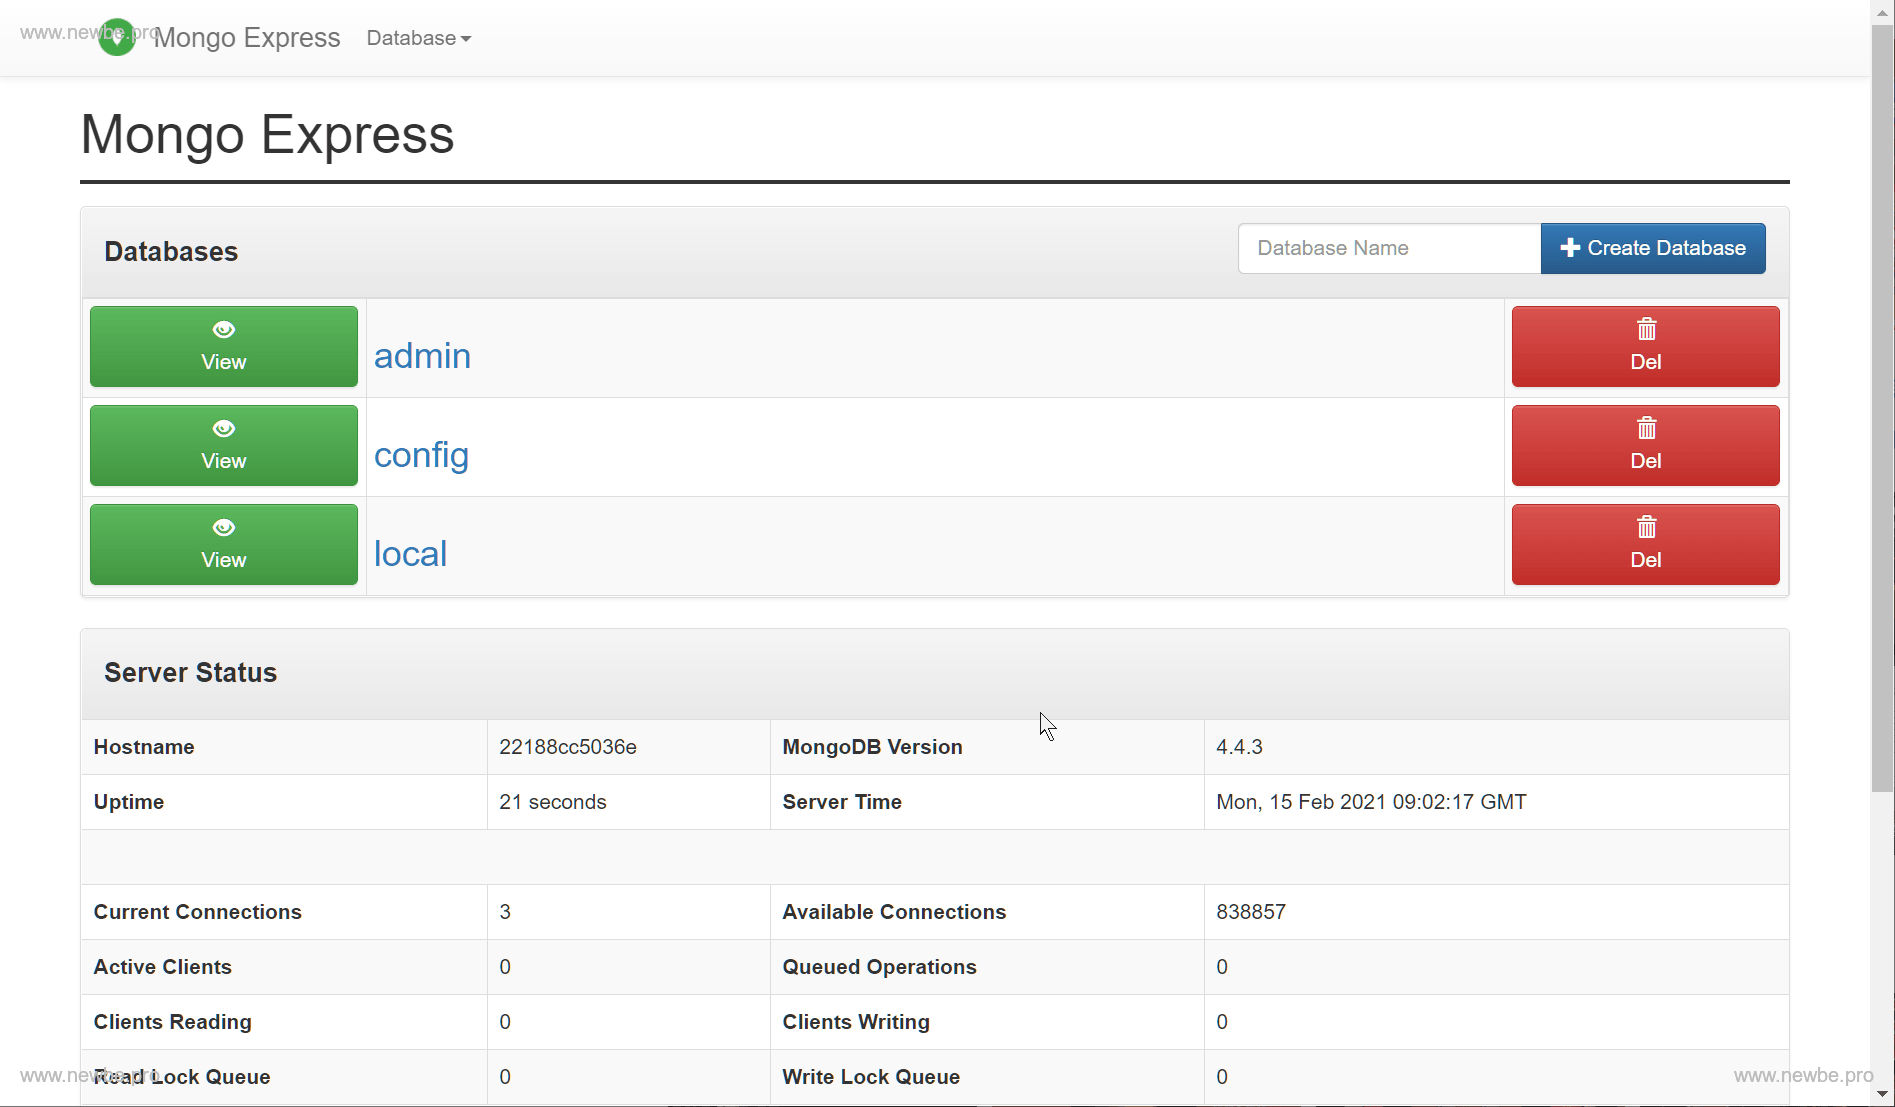Open the local database link
1895x1107 pixels.
(x=410, y=554)
